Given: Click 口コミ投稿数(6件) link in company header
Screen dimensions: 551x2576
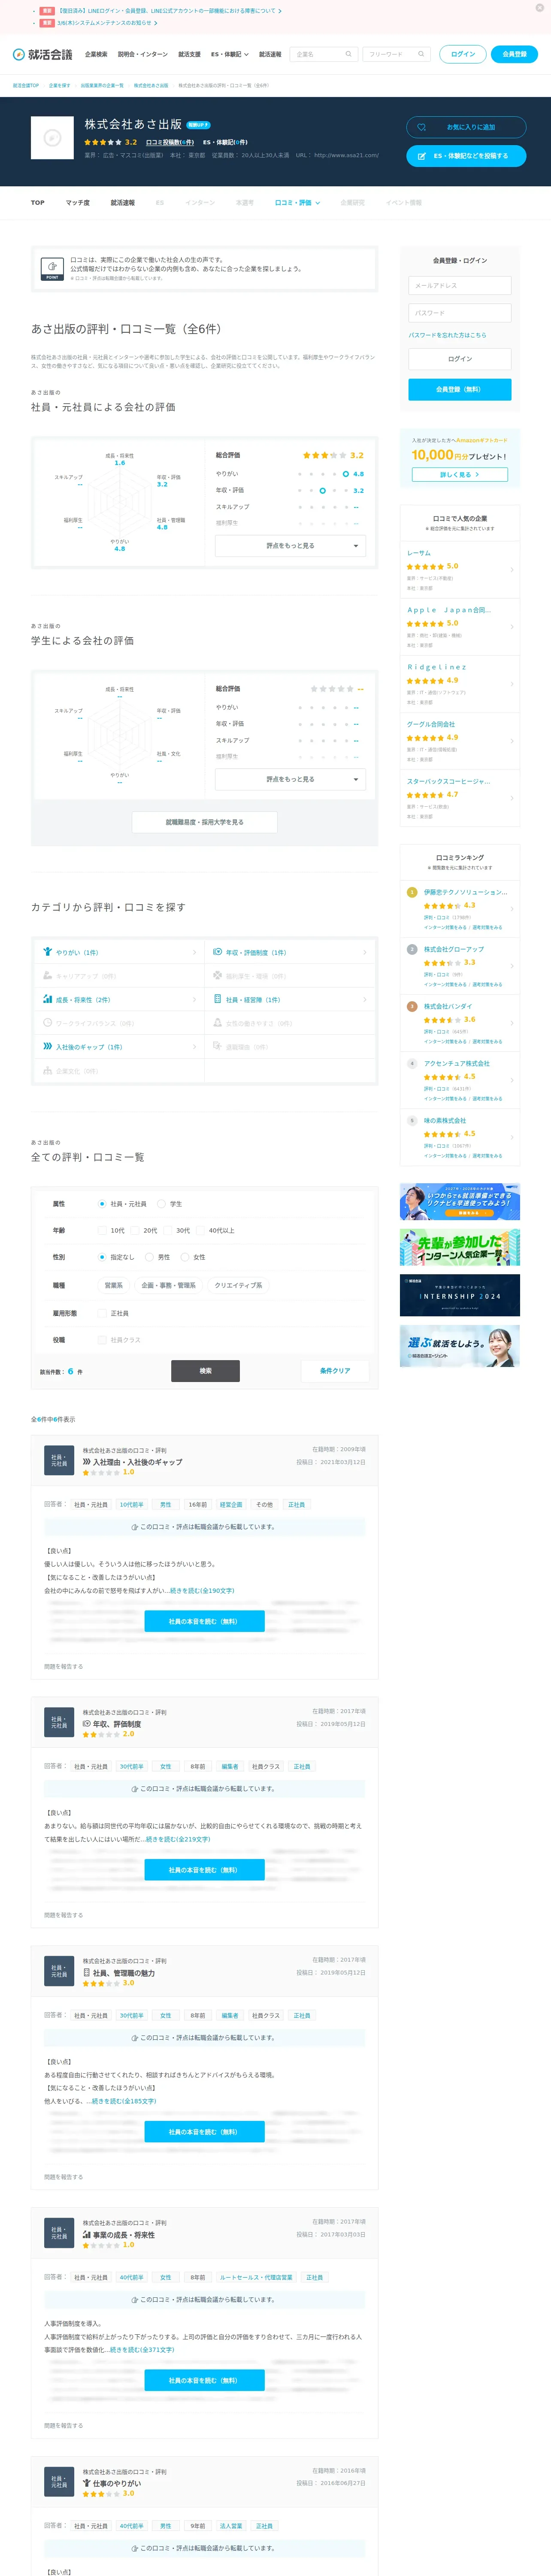Looking at the screenshot, I should click(170, 142).
